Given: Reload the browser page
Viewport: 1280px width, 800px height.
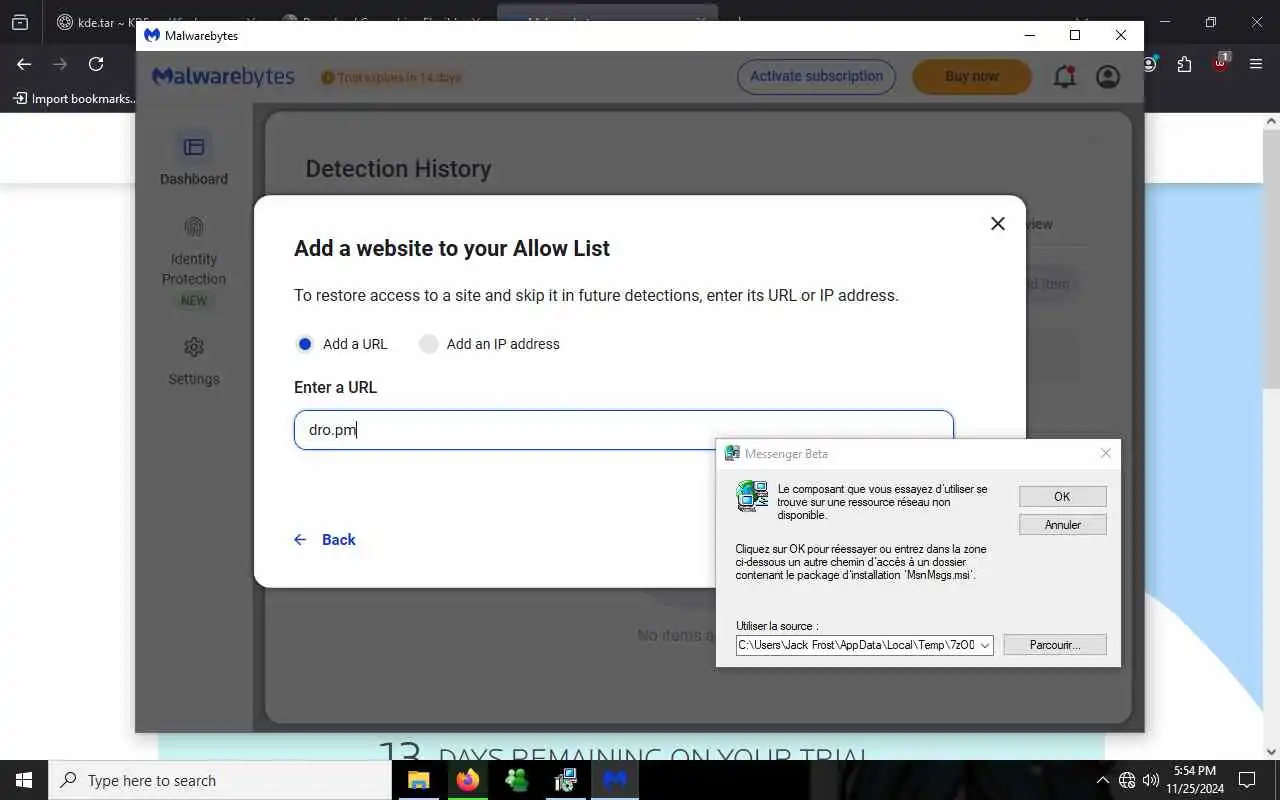Looking at the screenshot, I should pyautogui.click(x=96, y=64).
